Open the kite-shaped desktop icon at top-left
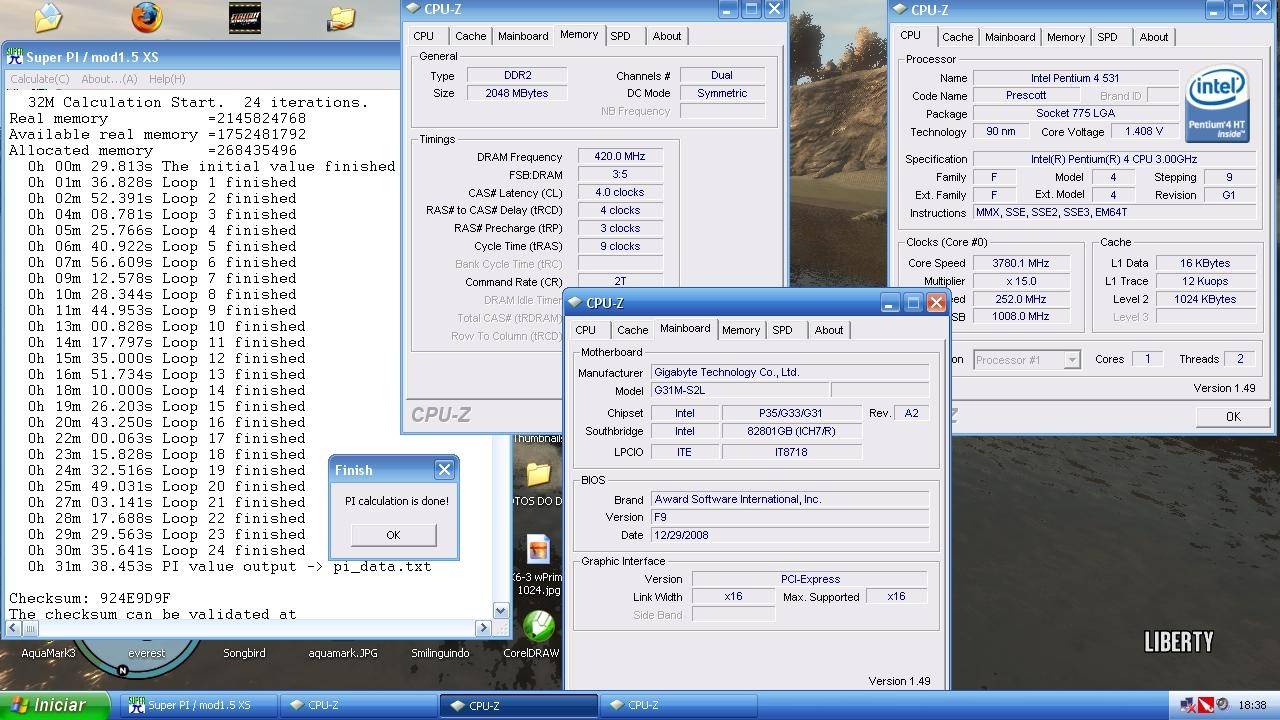This screenshot has height=720, width=1280. pos(48,17)
